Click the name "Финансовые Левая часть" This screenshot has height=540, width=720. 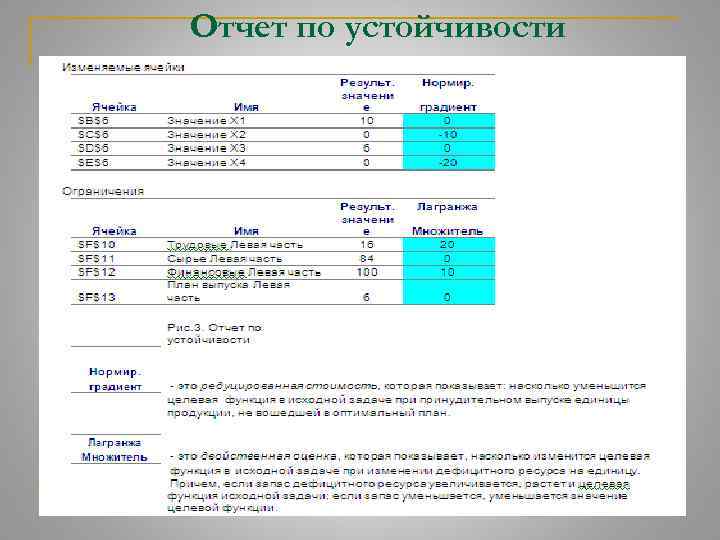244,273
